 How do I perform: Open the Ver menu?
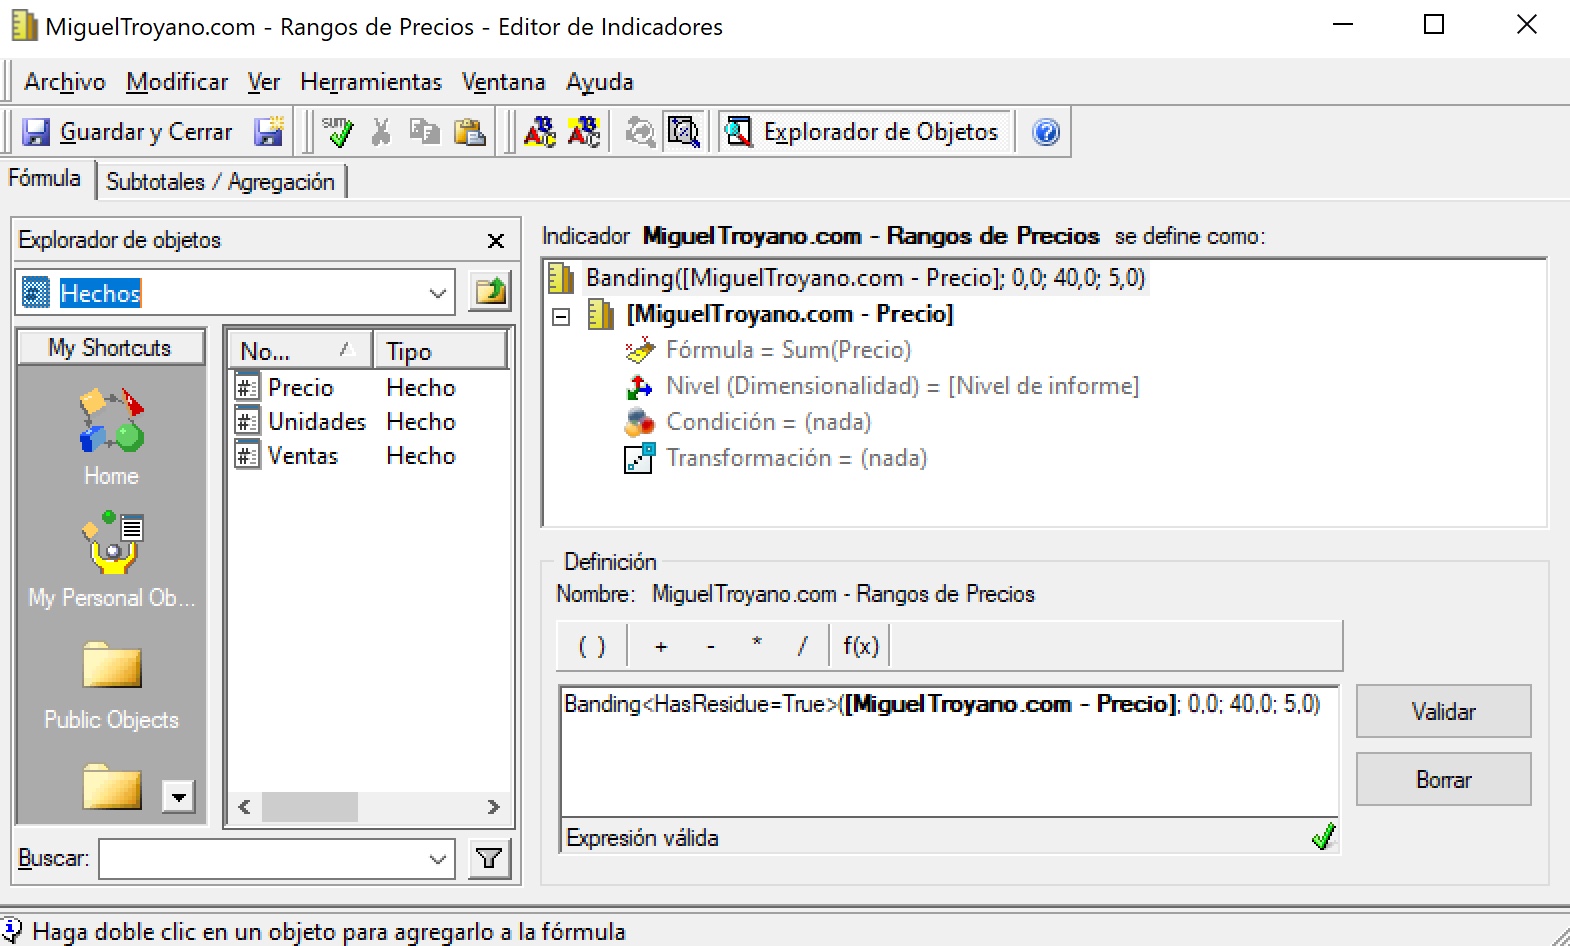pyautogui.click(x=264, y=82)
